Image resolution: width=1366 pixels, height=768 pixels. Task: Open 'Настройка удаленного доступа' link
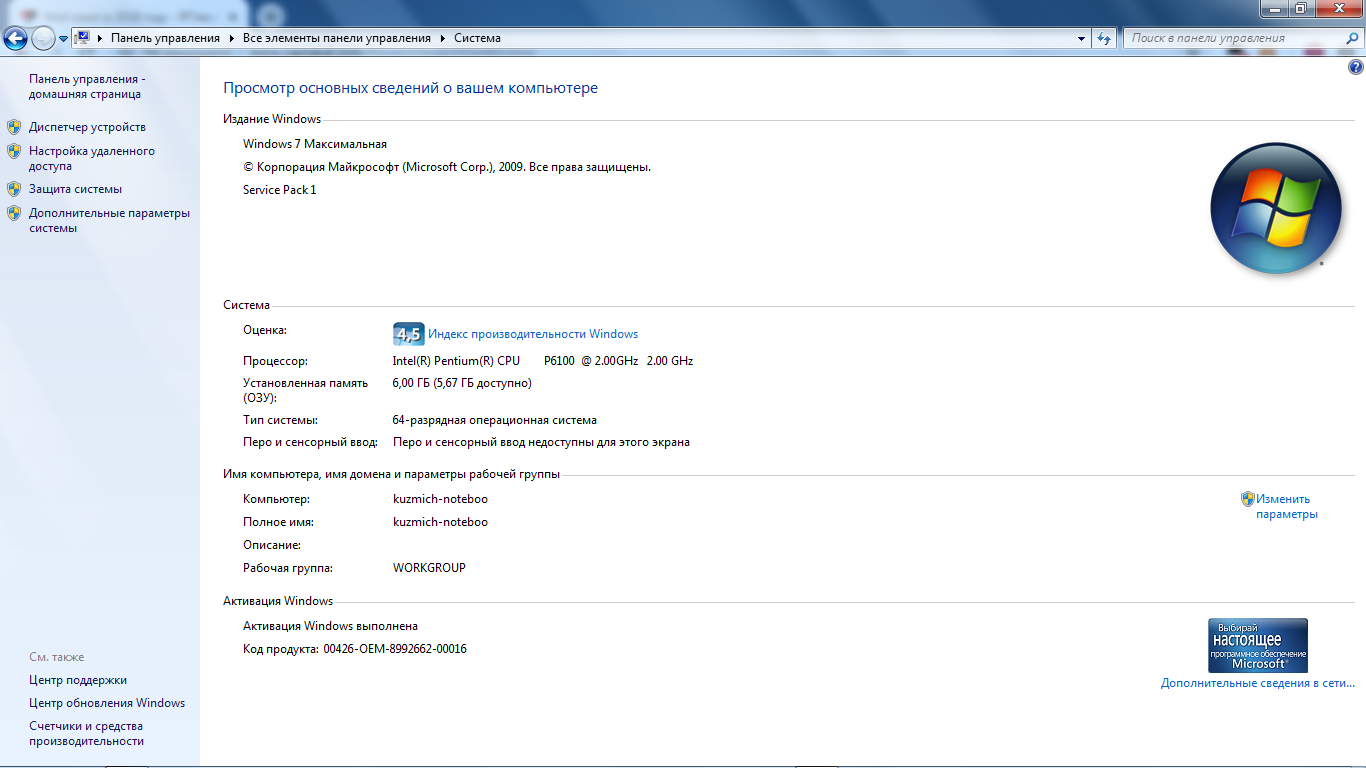[x=92, y=159]
